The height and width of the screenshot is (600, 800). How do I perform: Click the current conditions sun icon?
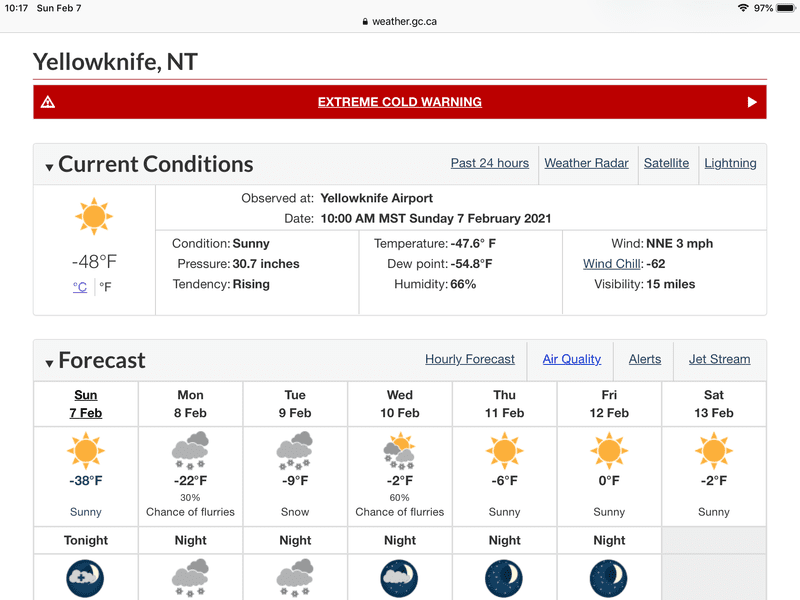tap(94, 216)
